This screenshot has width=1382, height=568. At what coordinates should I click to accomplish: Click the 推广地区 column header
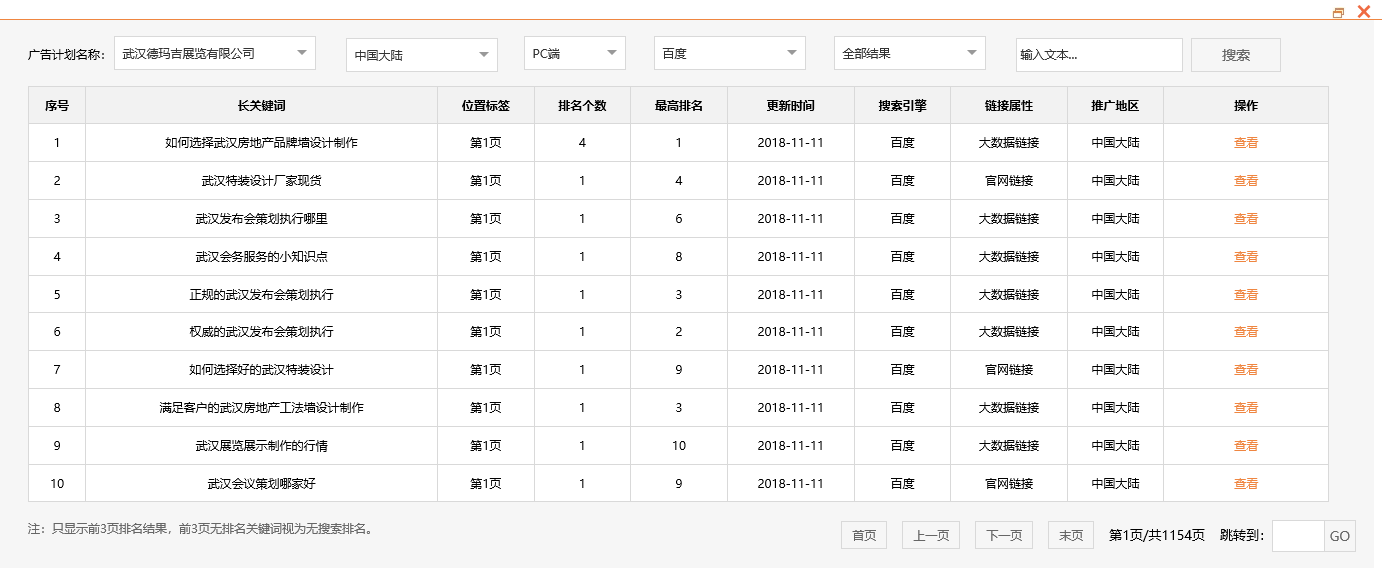point(1116,105)
